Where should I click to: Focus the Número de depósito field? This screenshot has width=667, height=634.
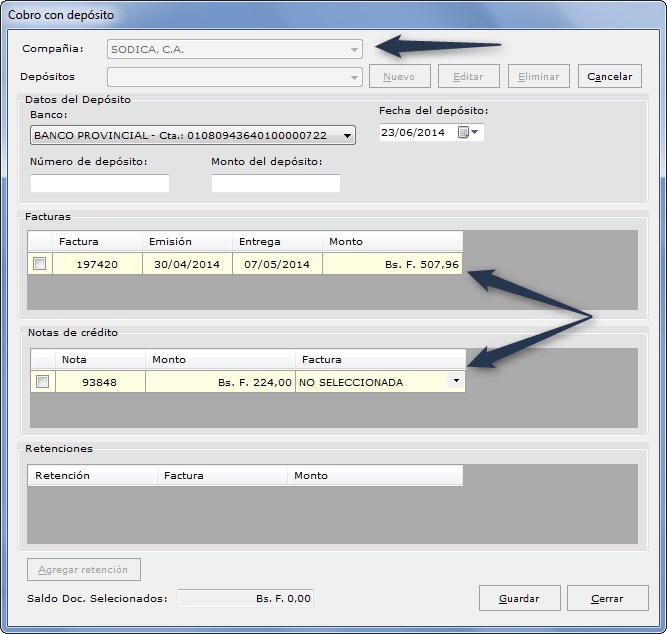coord(100,183)
